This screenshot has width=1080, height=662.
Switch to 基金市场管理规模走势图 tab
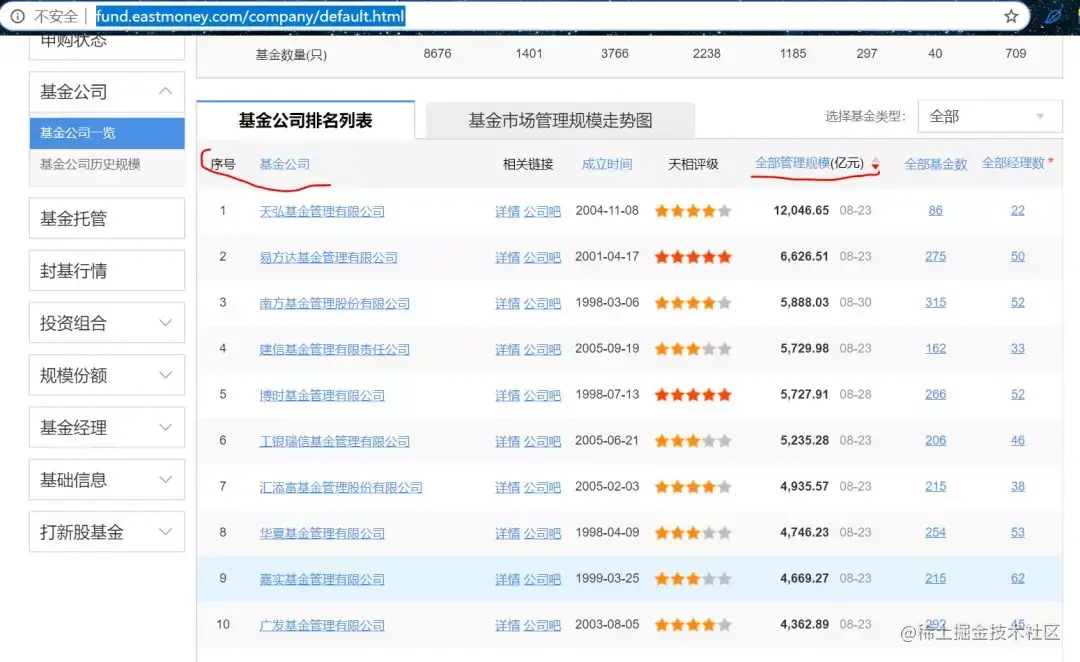(x=560, y=121)
